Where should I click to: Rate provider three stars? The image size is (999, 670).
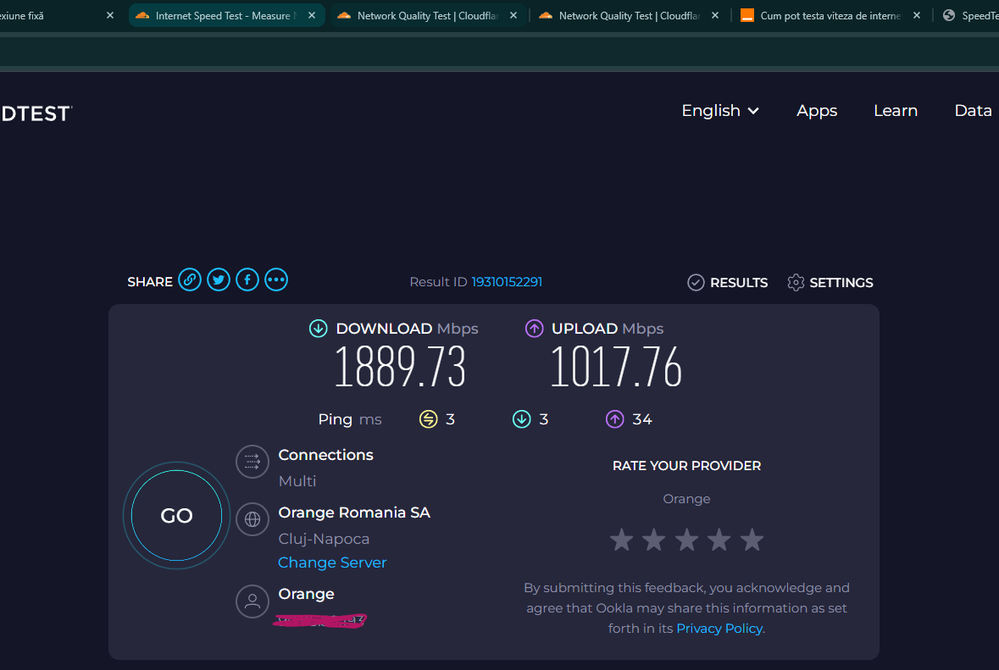pyautogui.click(x=687, y=540)
